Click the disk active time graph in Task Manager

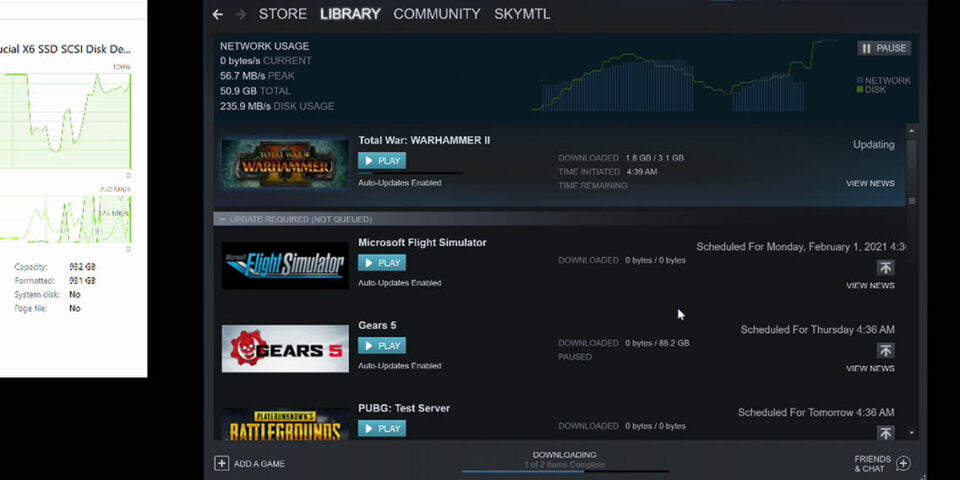66,121
